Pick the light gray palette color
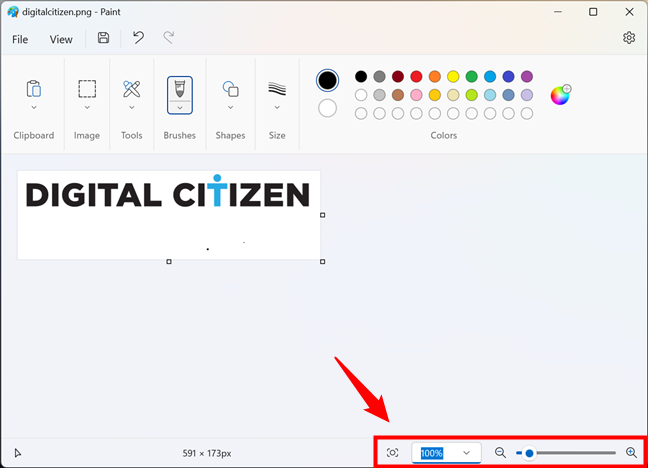 coord(379,95)
